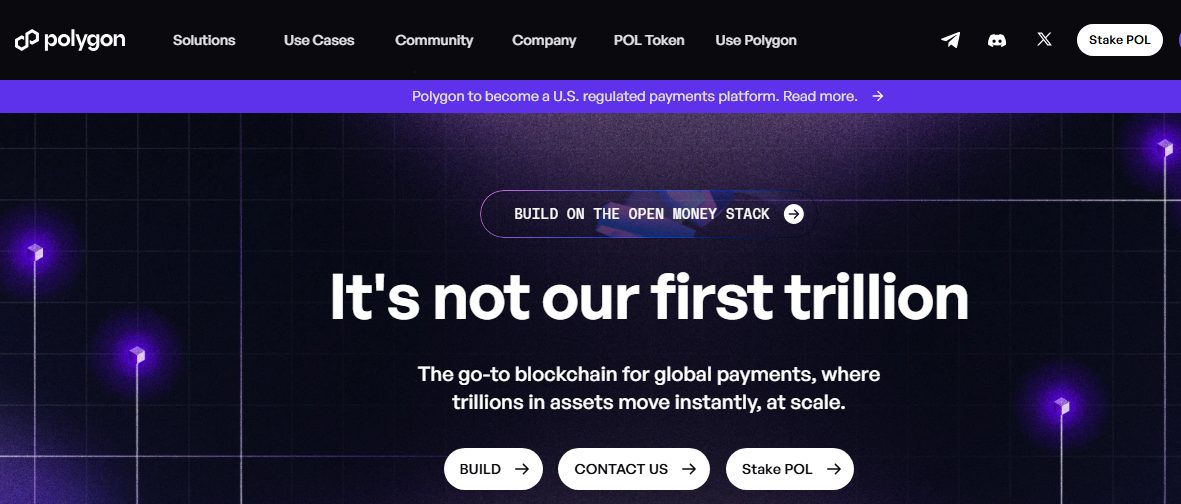Expand the Solutions menu

pos(204,40)
